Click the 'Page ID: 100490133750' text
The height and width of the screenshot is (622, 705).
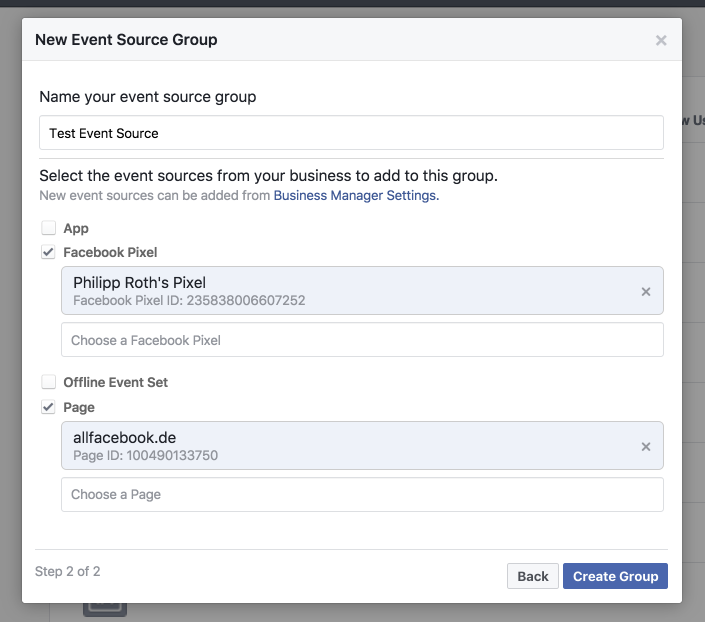[x=145, y=456]
